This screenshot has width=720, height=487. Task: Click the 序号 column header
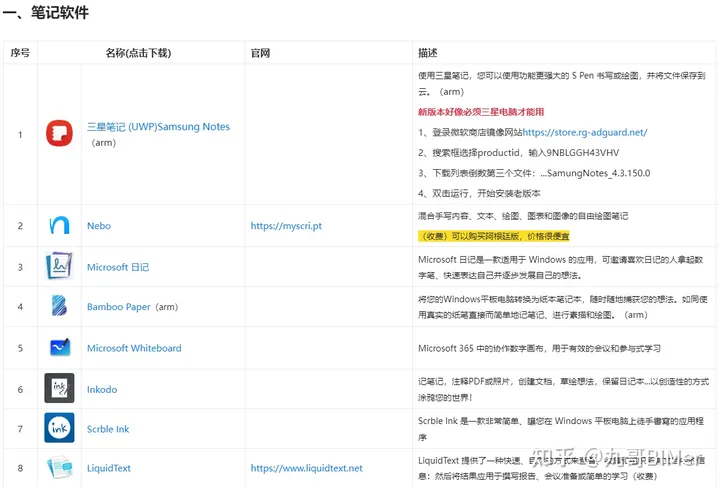pos(20,53)
